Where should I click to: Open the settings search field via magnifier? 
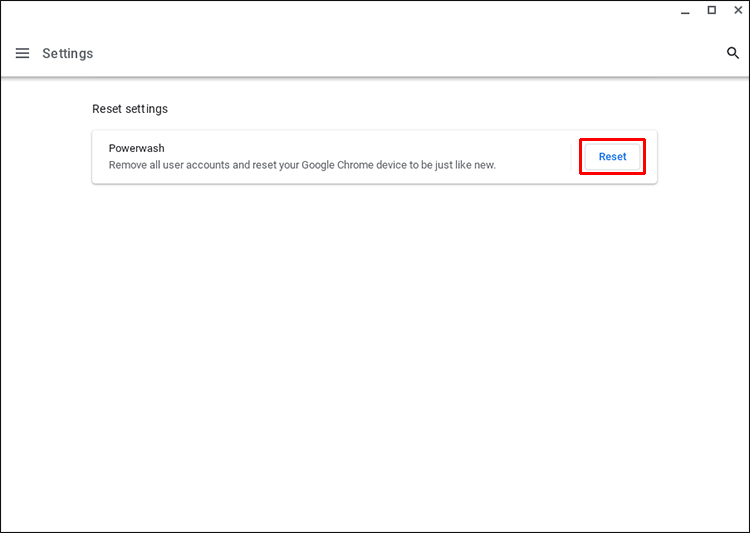point(732,53)
